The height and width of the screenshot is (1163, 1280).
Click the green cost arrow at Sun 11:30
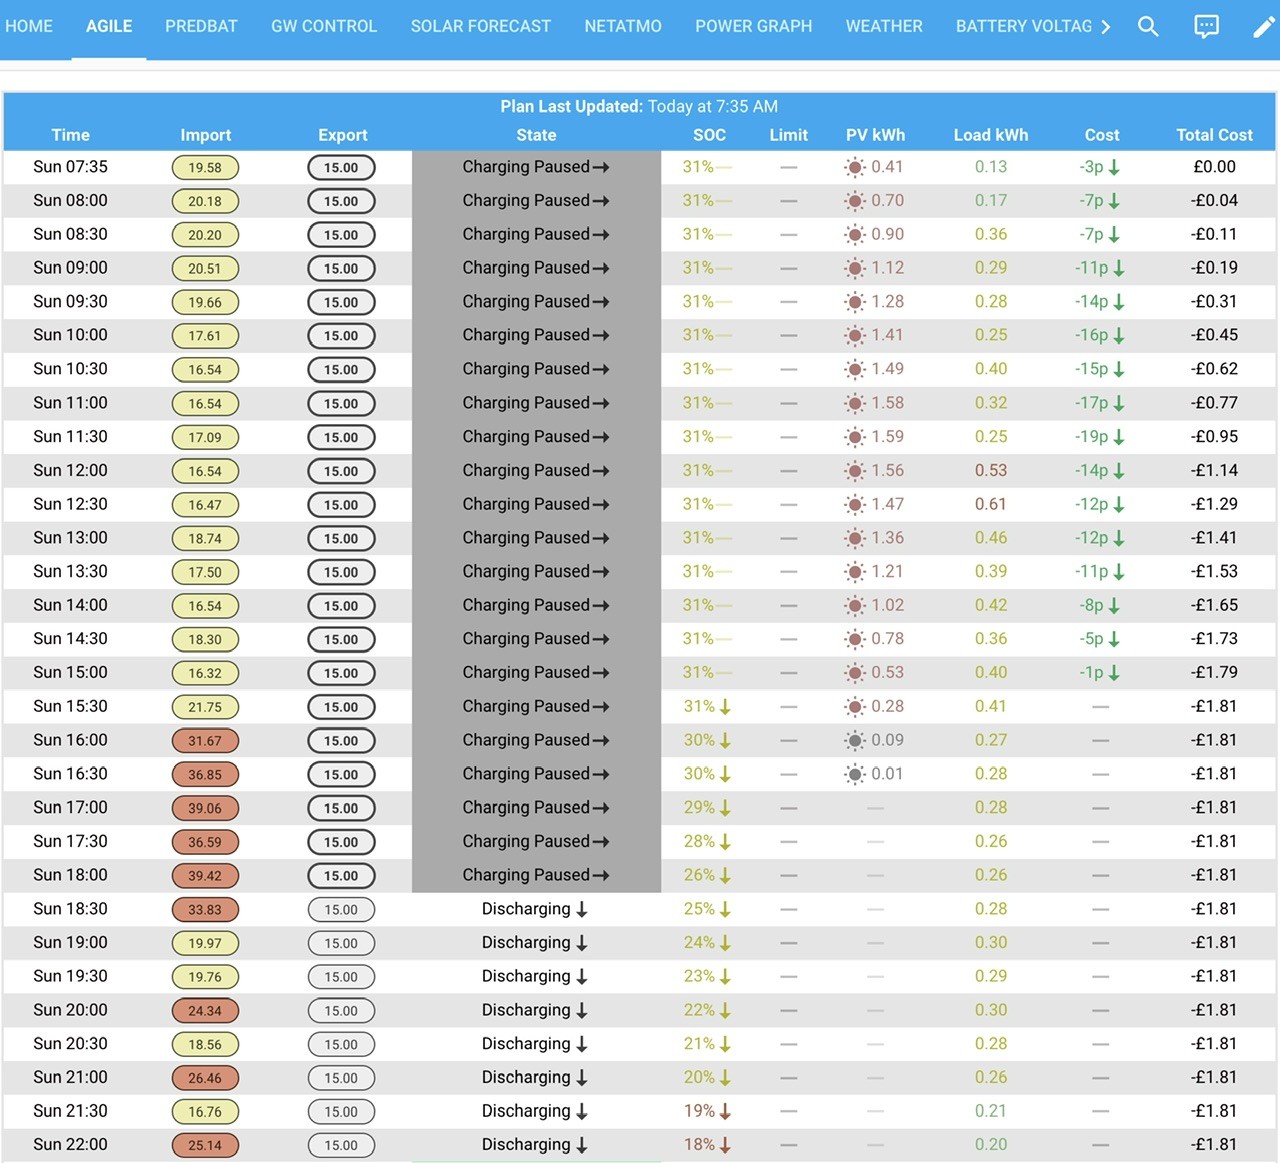tap(1119, 437)
